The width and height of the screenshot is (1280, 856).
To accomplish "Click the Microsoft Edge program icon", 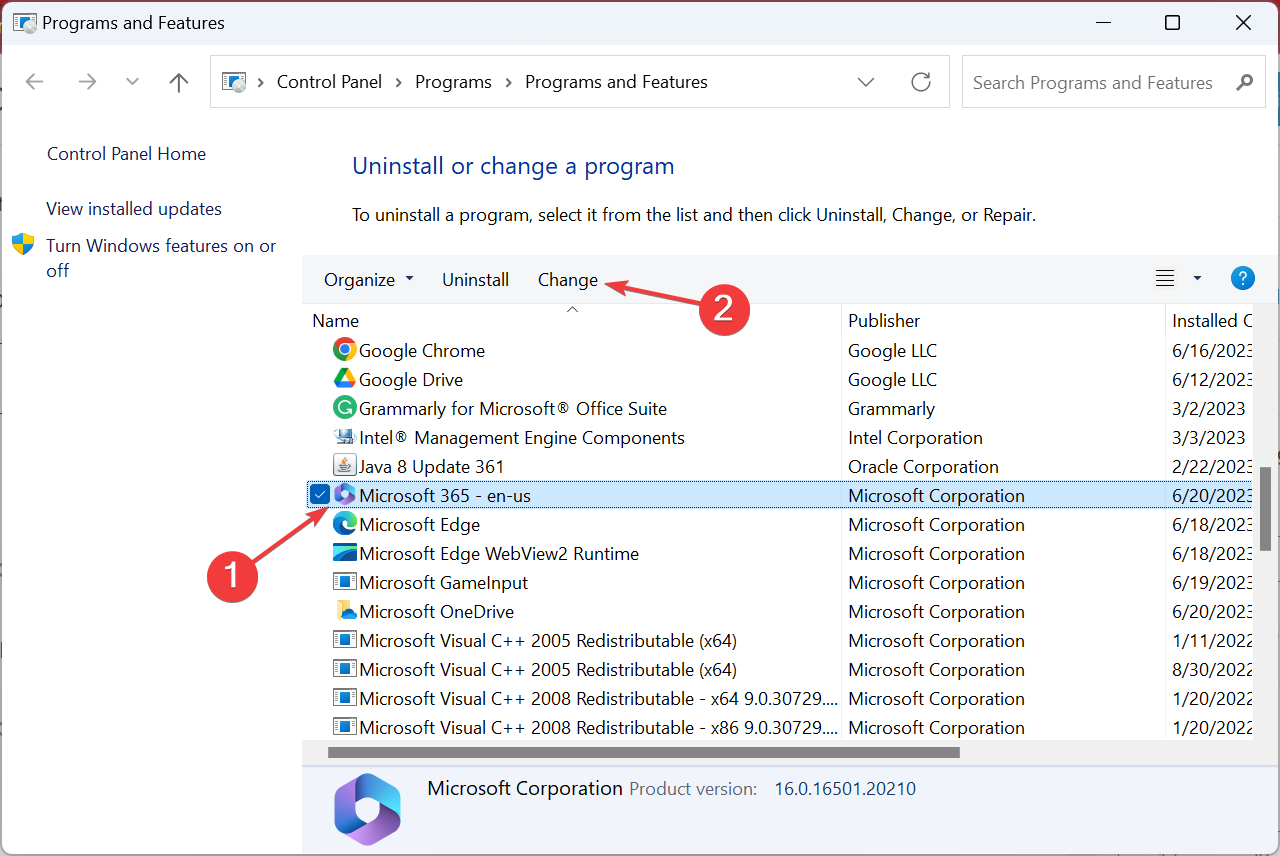I will [x=344, y=524].
